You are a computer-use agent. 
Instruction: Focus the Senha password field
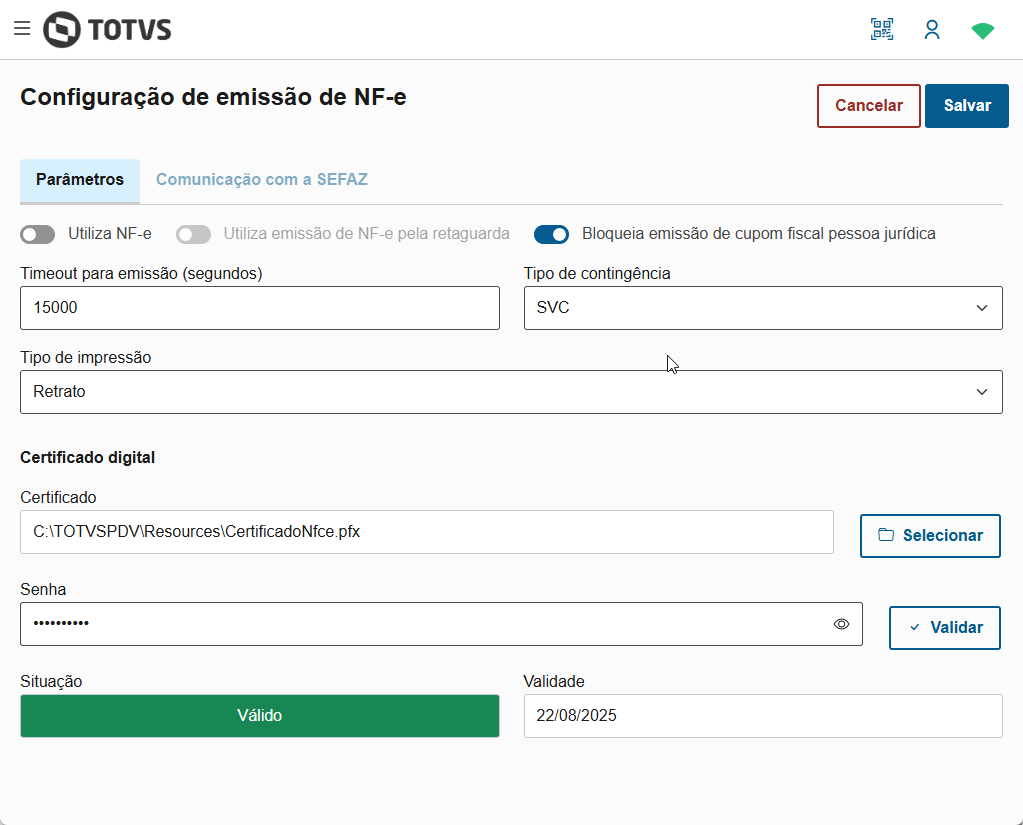click(420, 624)
